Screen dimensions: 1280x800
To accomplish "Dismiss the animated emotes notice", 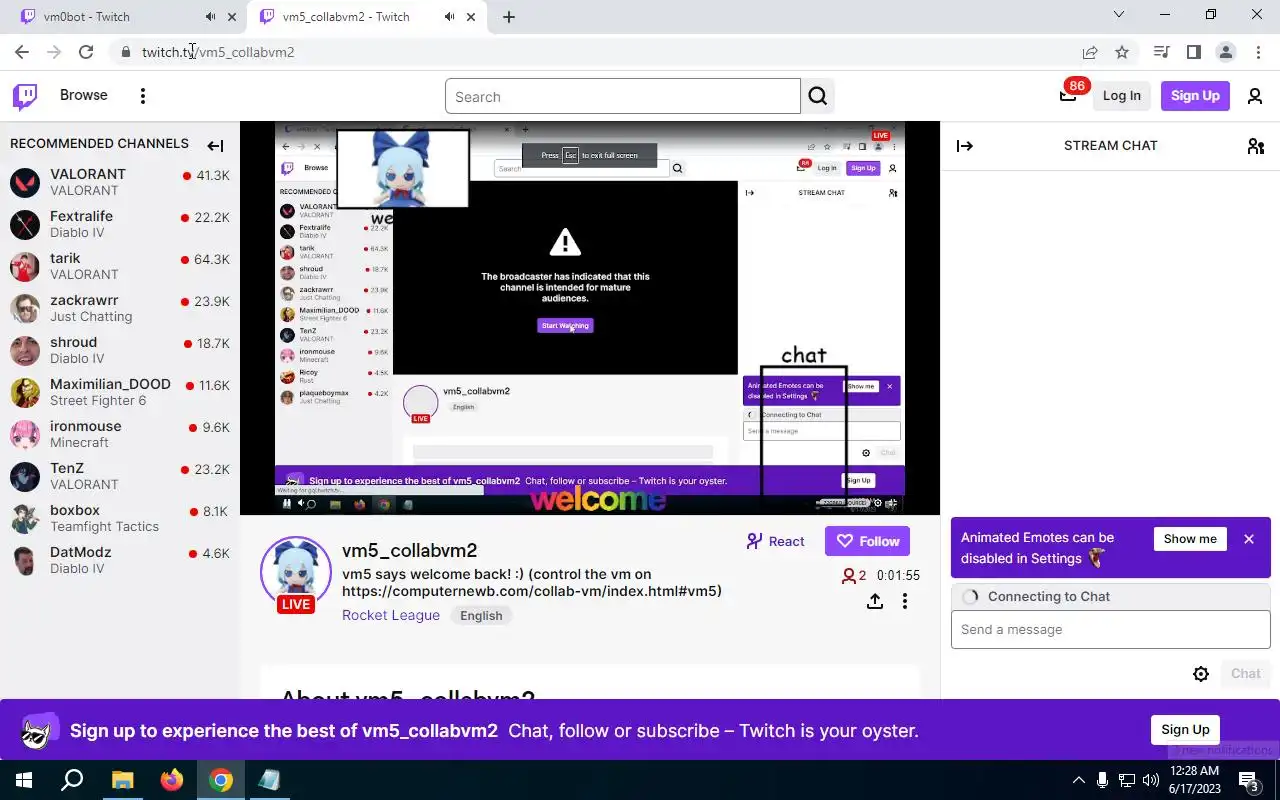I will point(1249,539).
